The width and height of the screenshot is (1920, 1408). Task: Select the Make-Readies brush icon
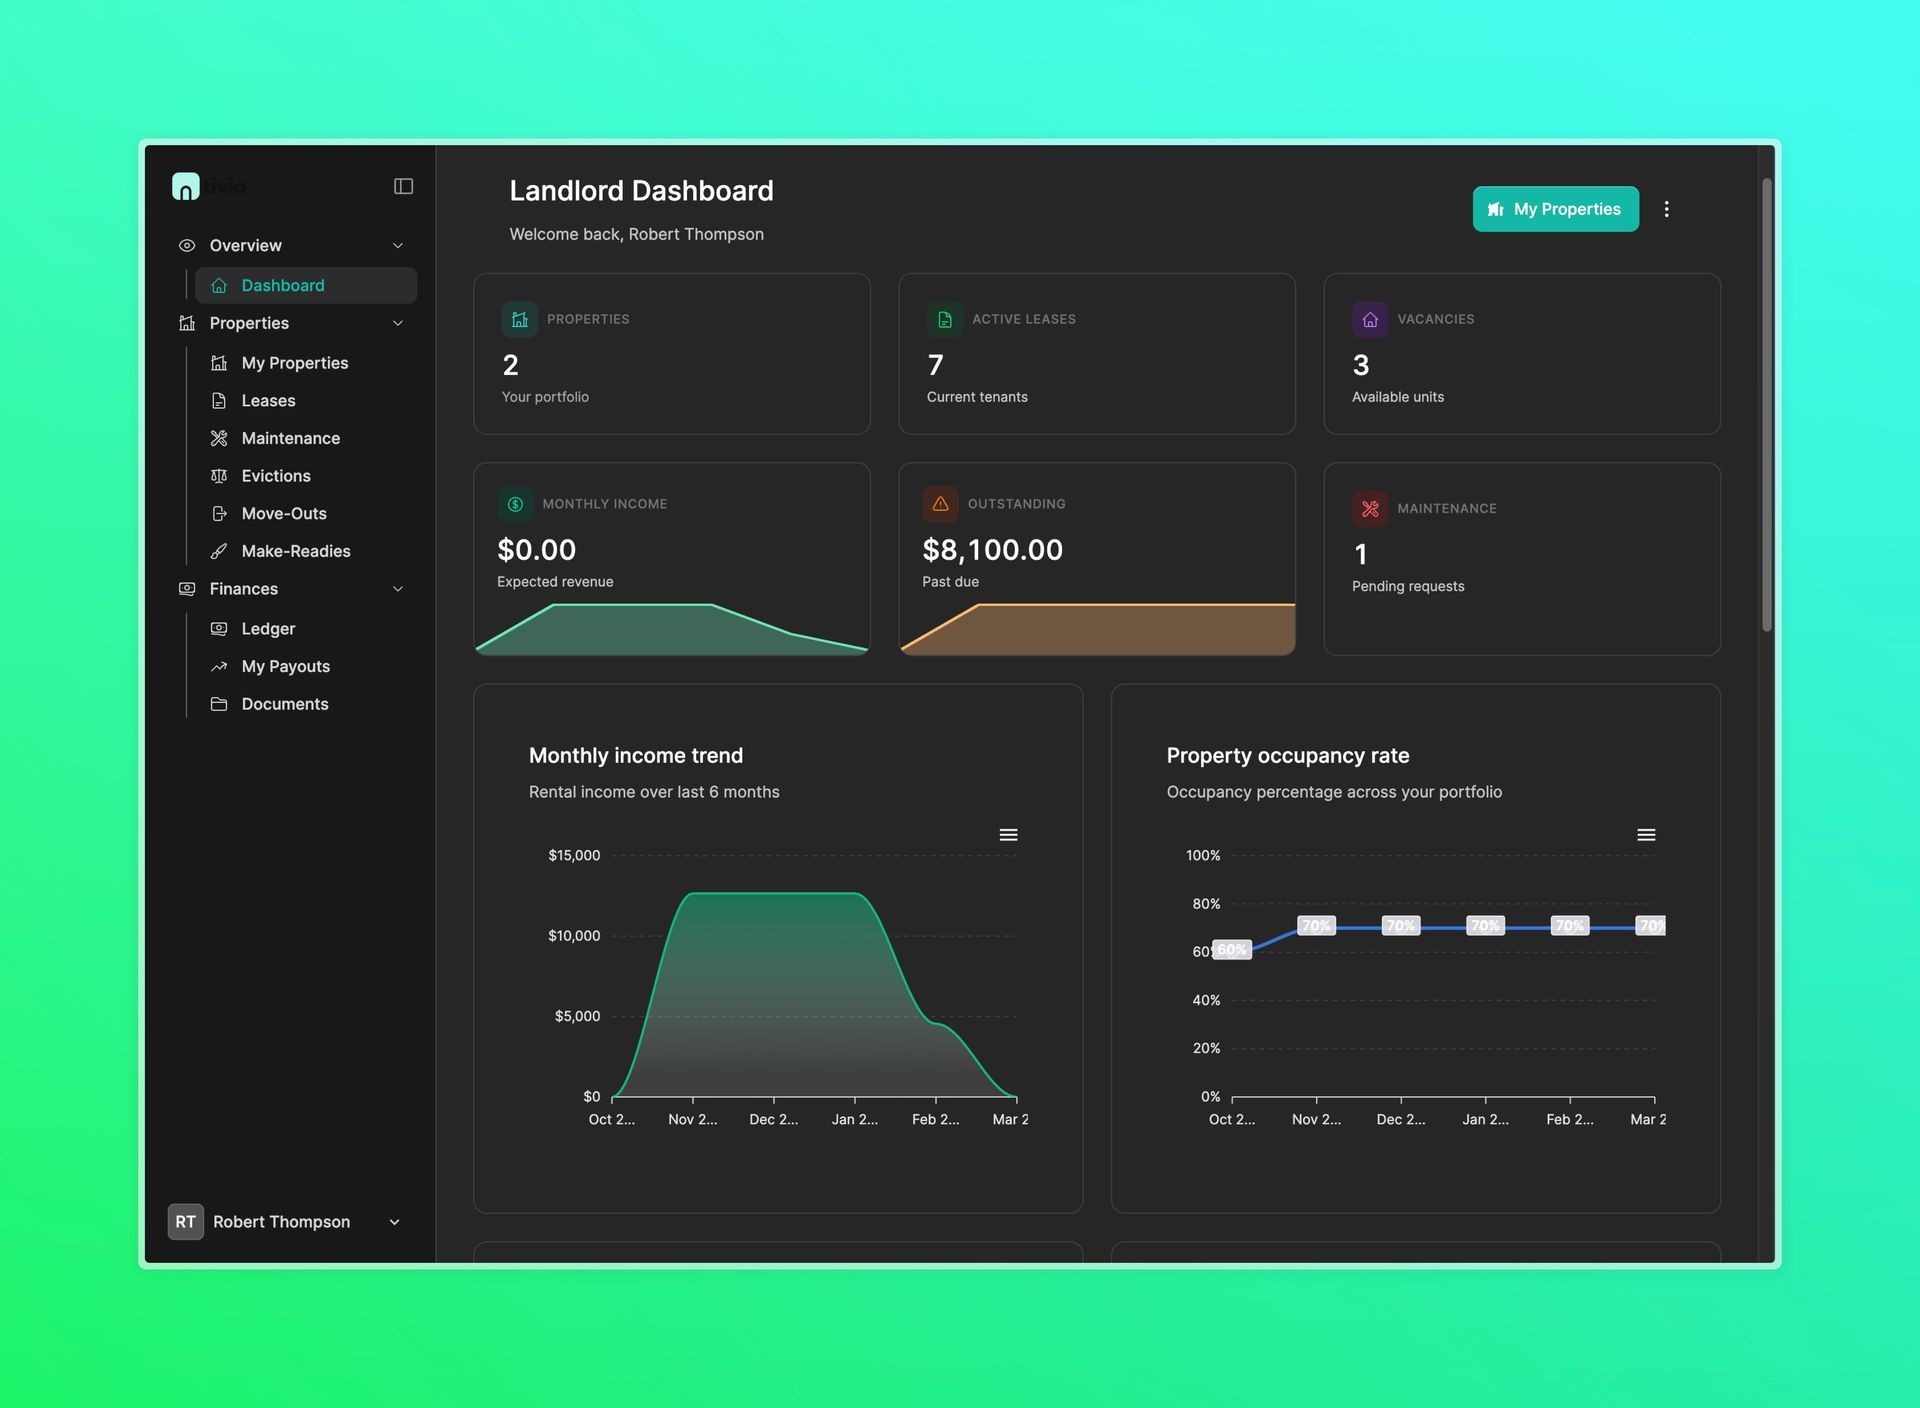(x=220, y=551)
